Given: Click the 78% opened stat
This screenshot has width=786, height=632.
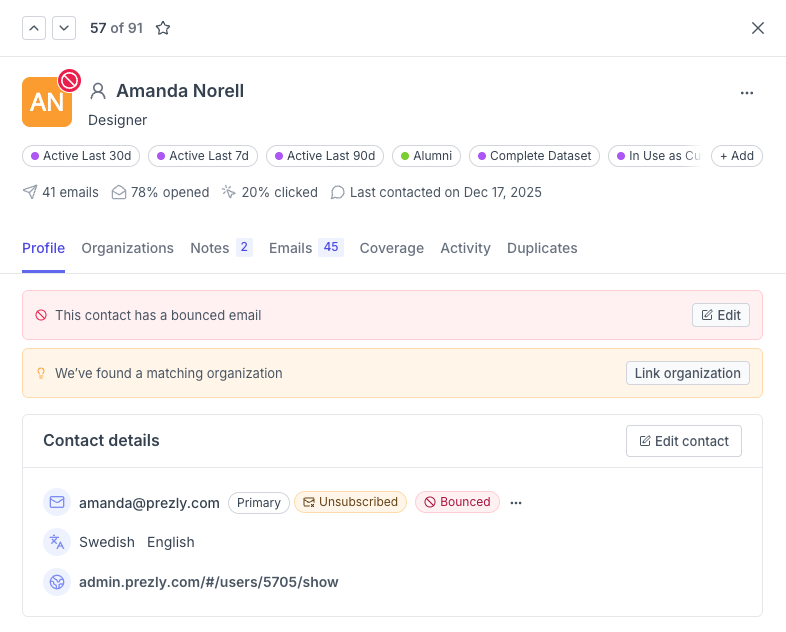Looking at the screenshot, I should 161,192.
